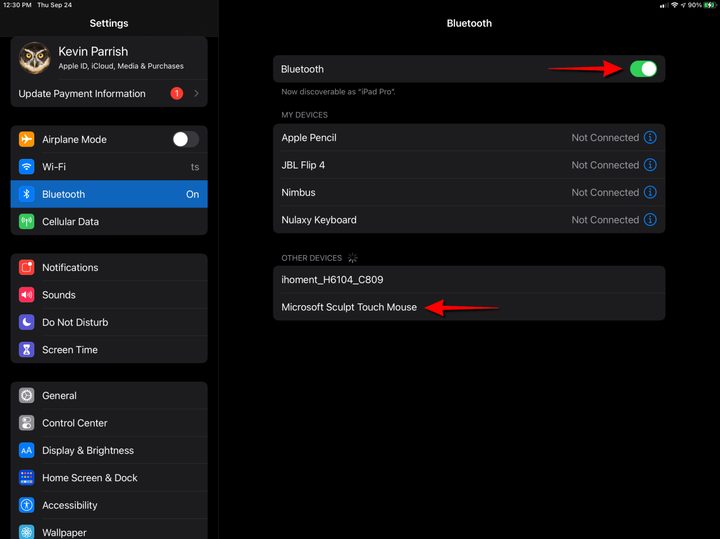The image size is (720, 539).
Task: Tap the Accessibility icon
Action: click(x=27, y=505)
